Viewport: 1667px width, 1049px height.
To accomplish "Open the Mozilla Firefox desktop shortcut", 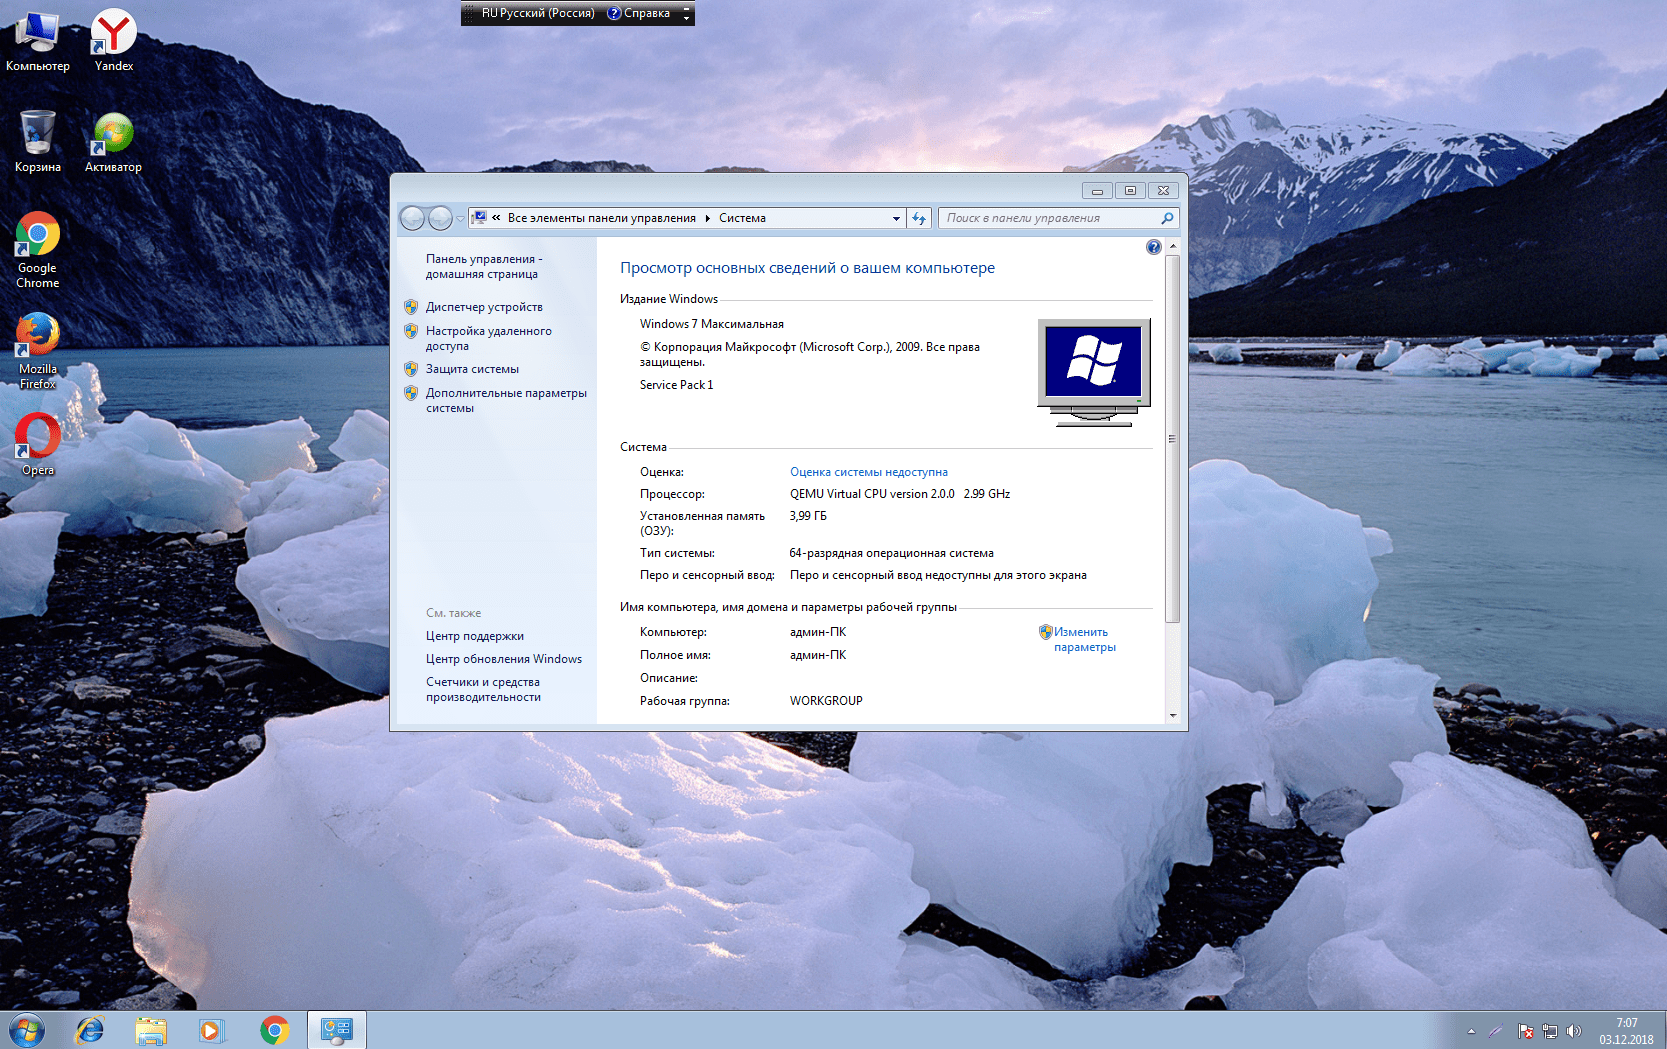I will pos(37,336).
